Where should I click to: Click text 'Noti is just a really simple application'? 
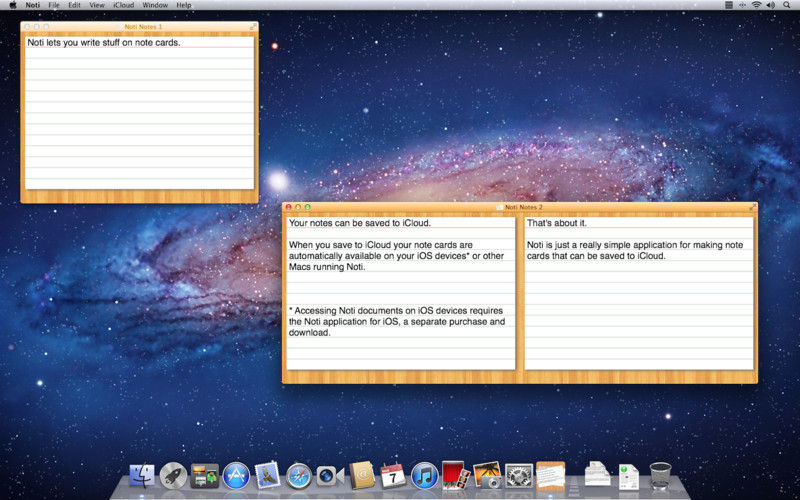point(635,250)
